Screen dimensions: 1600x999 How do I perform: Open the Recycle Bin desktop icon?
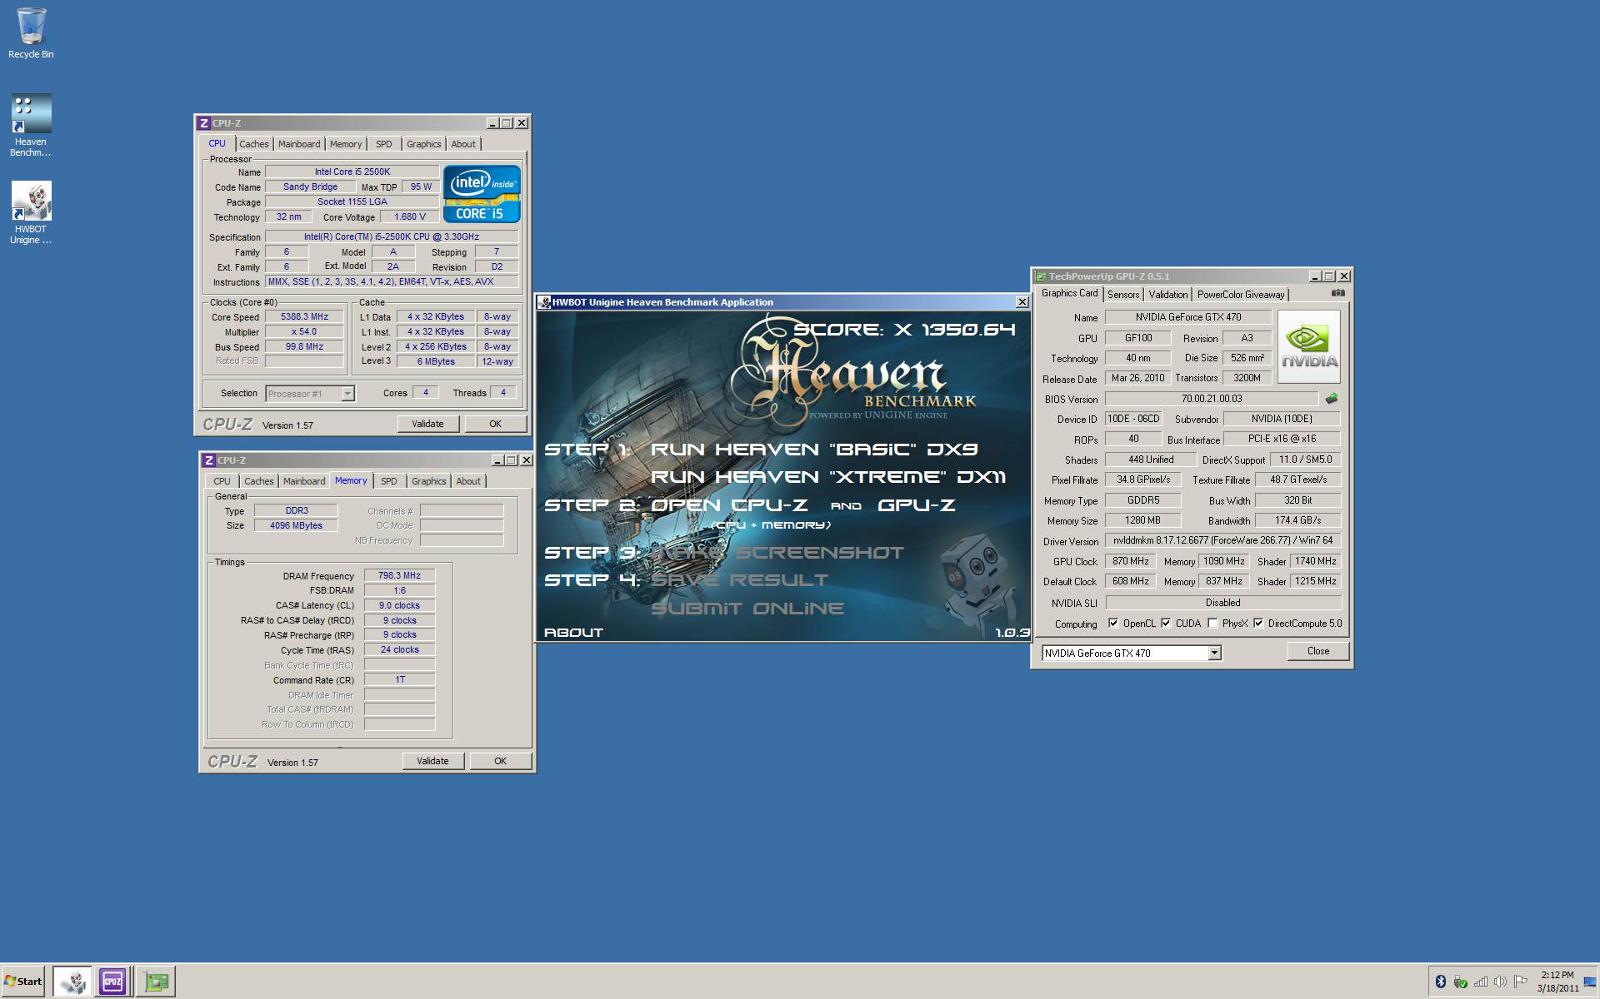point(31,32)
